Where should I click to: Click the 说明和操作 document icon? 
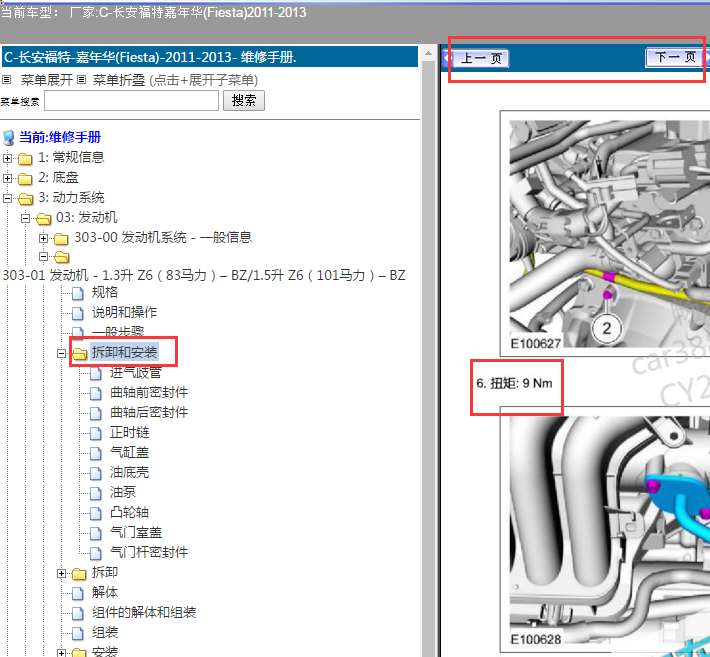point(78,313)
